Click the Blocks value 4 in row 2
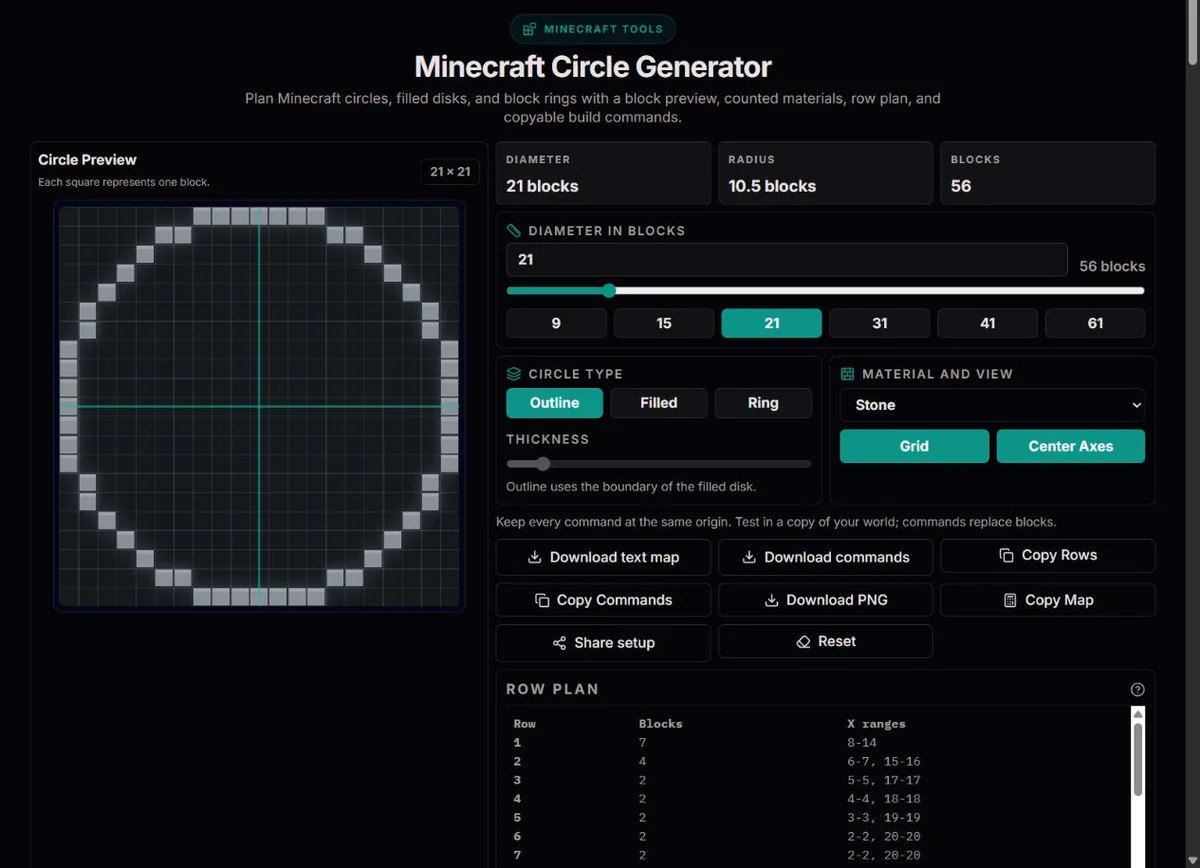This screenshot has height=868, width=1200. pyautogui.click(x=642, y=761)
